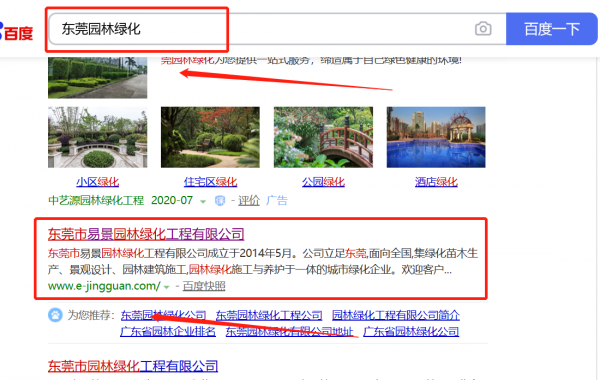The width and height of the screenshot is (600, 380).
Task: Open the 酒店绿化 link
Action: click(436, 182)
